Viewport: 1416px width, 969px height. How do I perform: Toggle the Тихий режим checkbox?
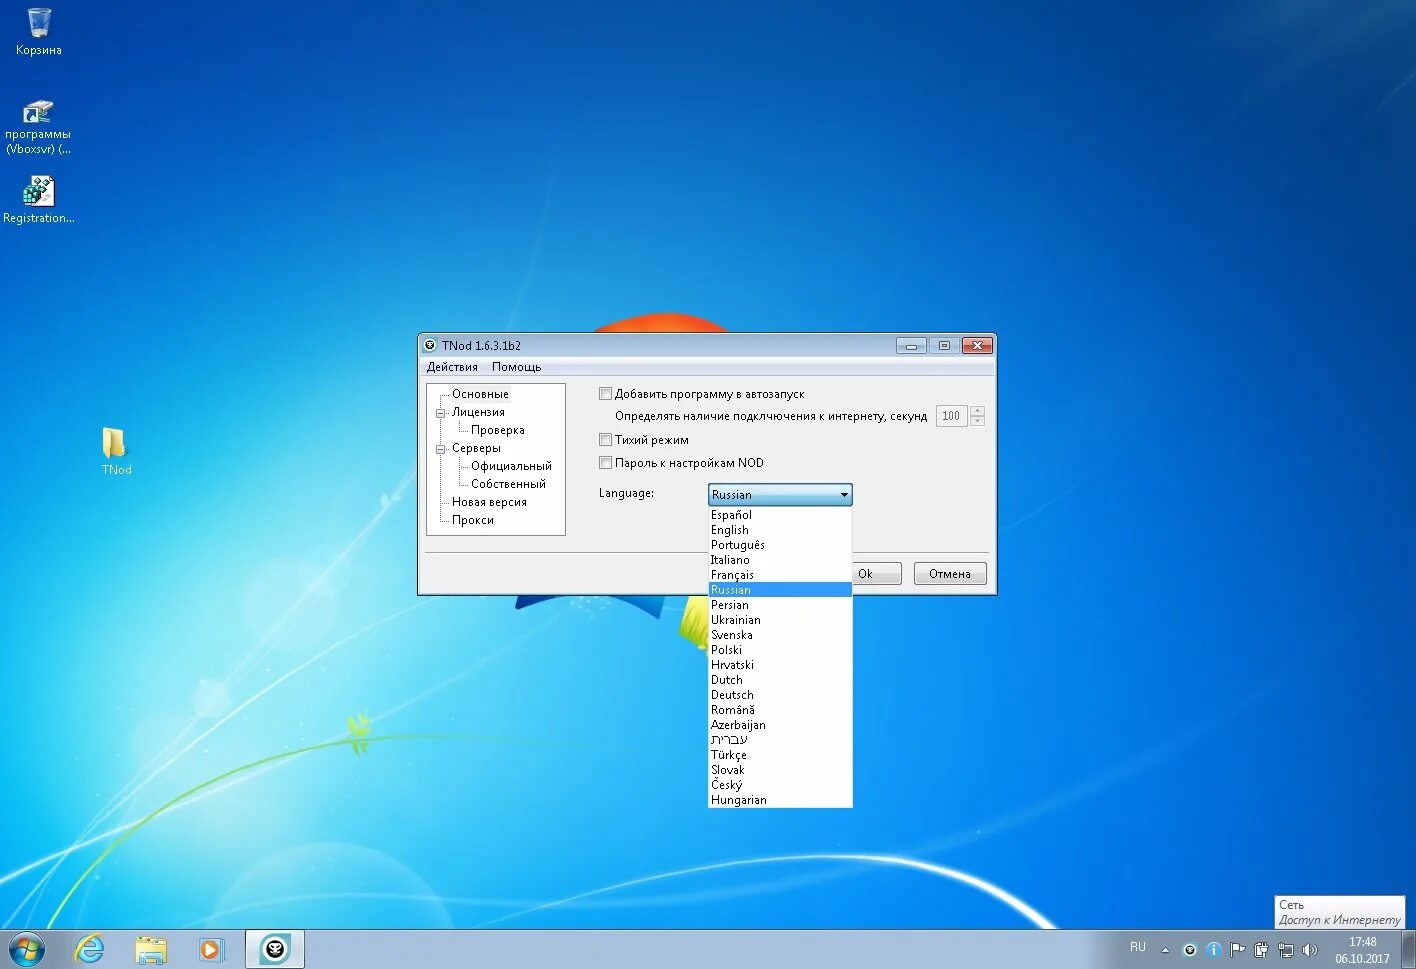(x=605, y=440)
